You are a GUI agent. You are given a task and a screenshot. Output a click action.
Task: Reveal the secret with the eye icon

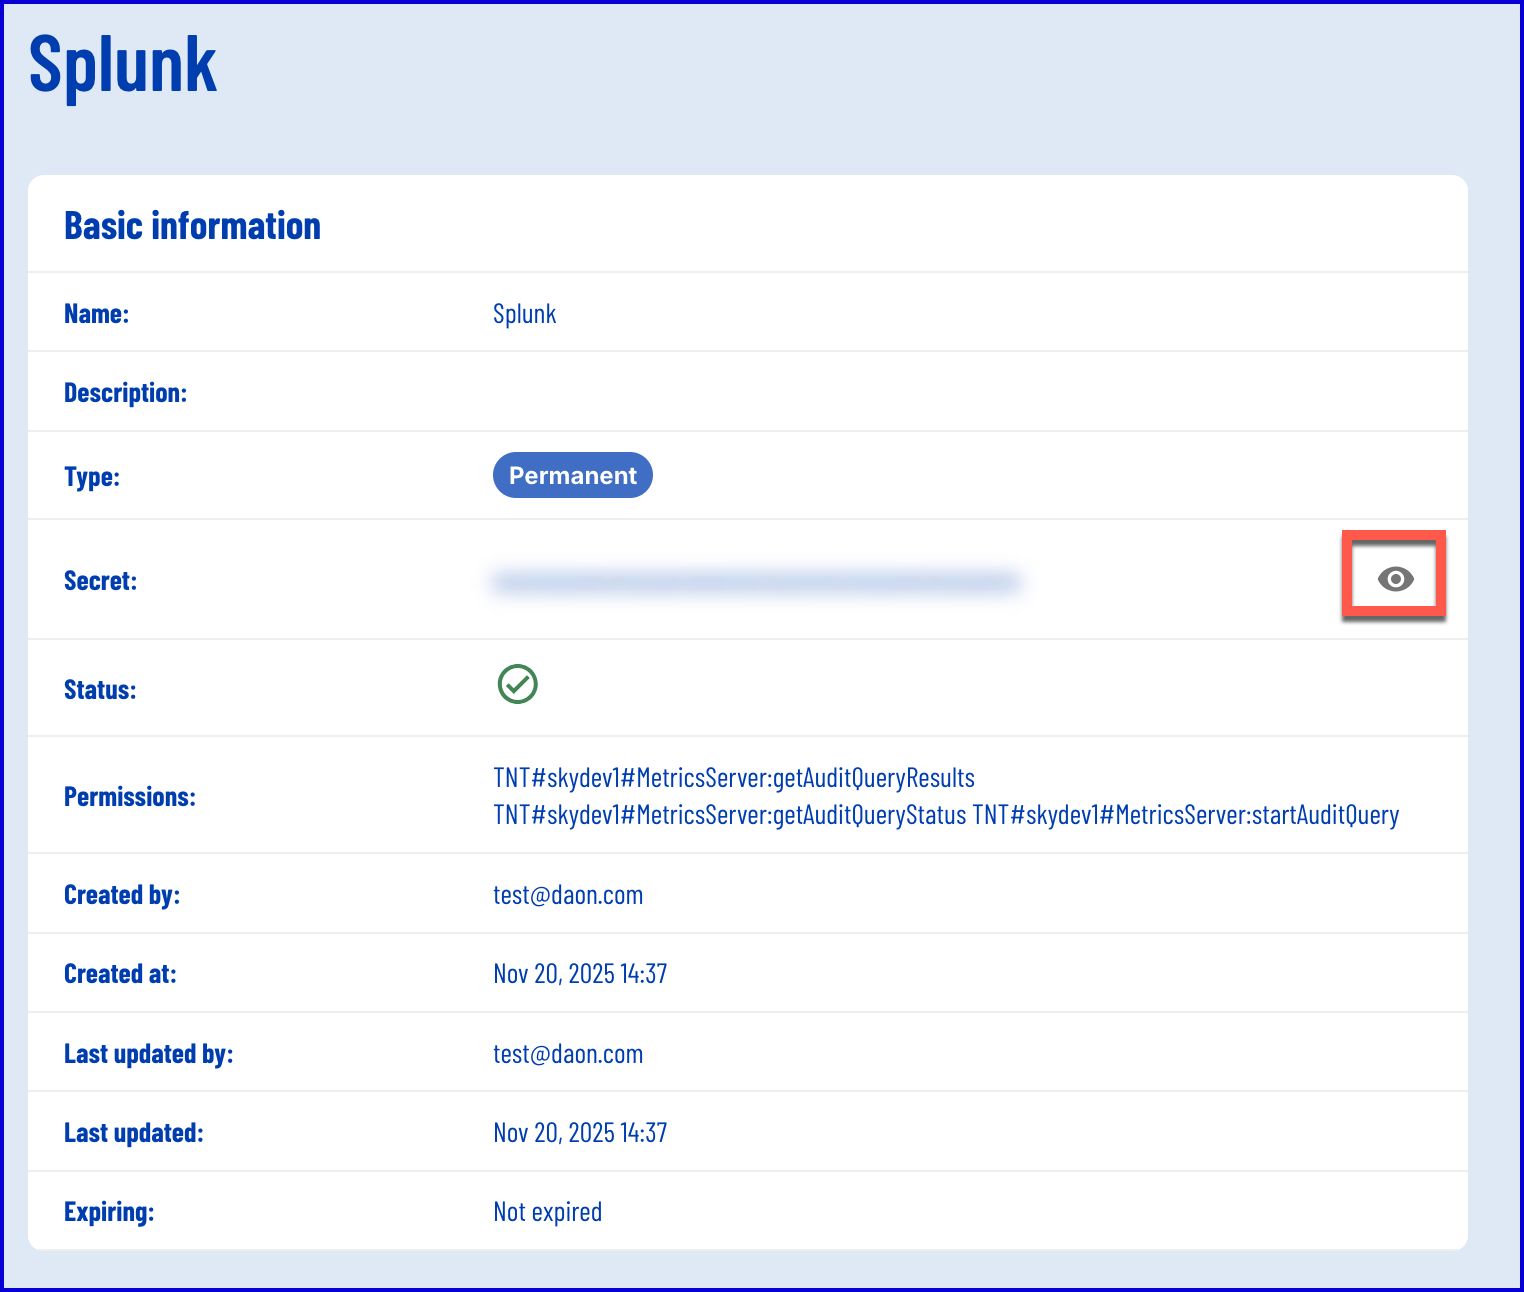(1395, 579)
